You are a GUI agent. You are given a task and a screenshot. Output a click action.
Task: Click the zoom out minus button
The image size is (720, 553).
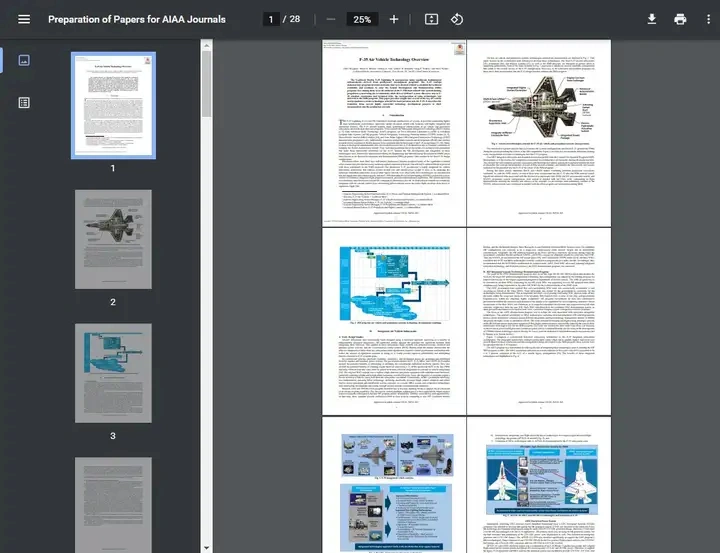(331, 19)
